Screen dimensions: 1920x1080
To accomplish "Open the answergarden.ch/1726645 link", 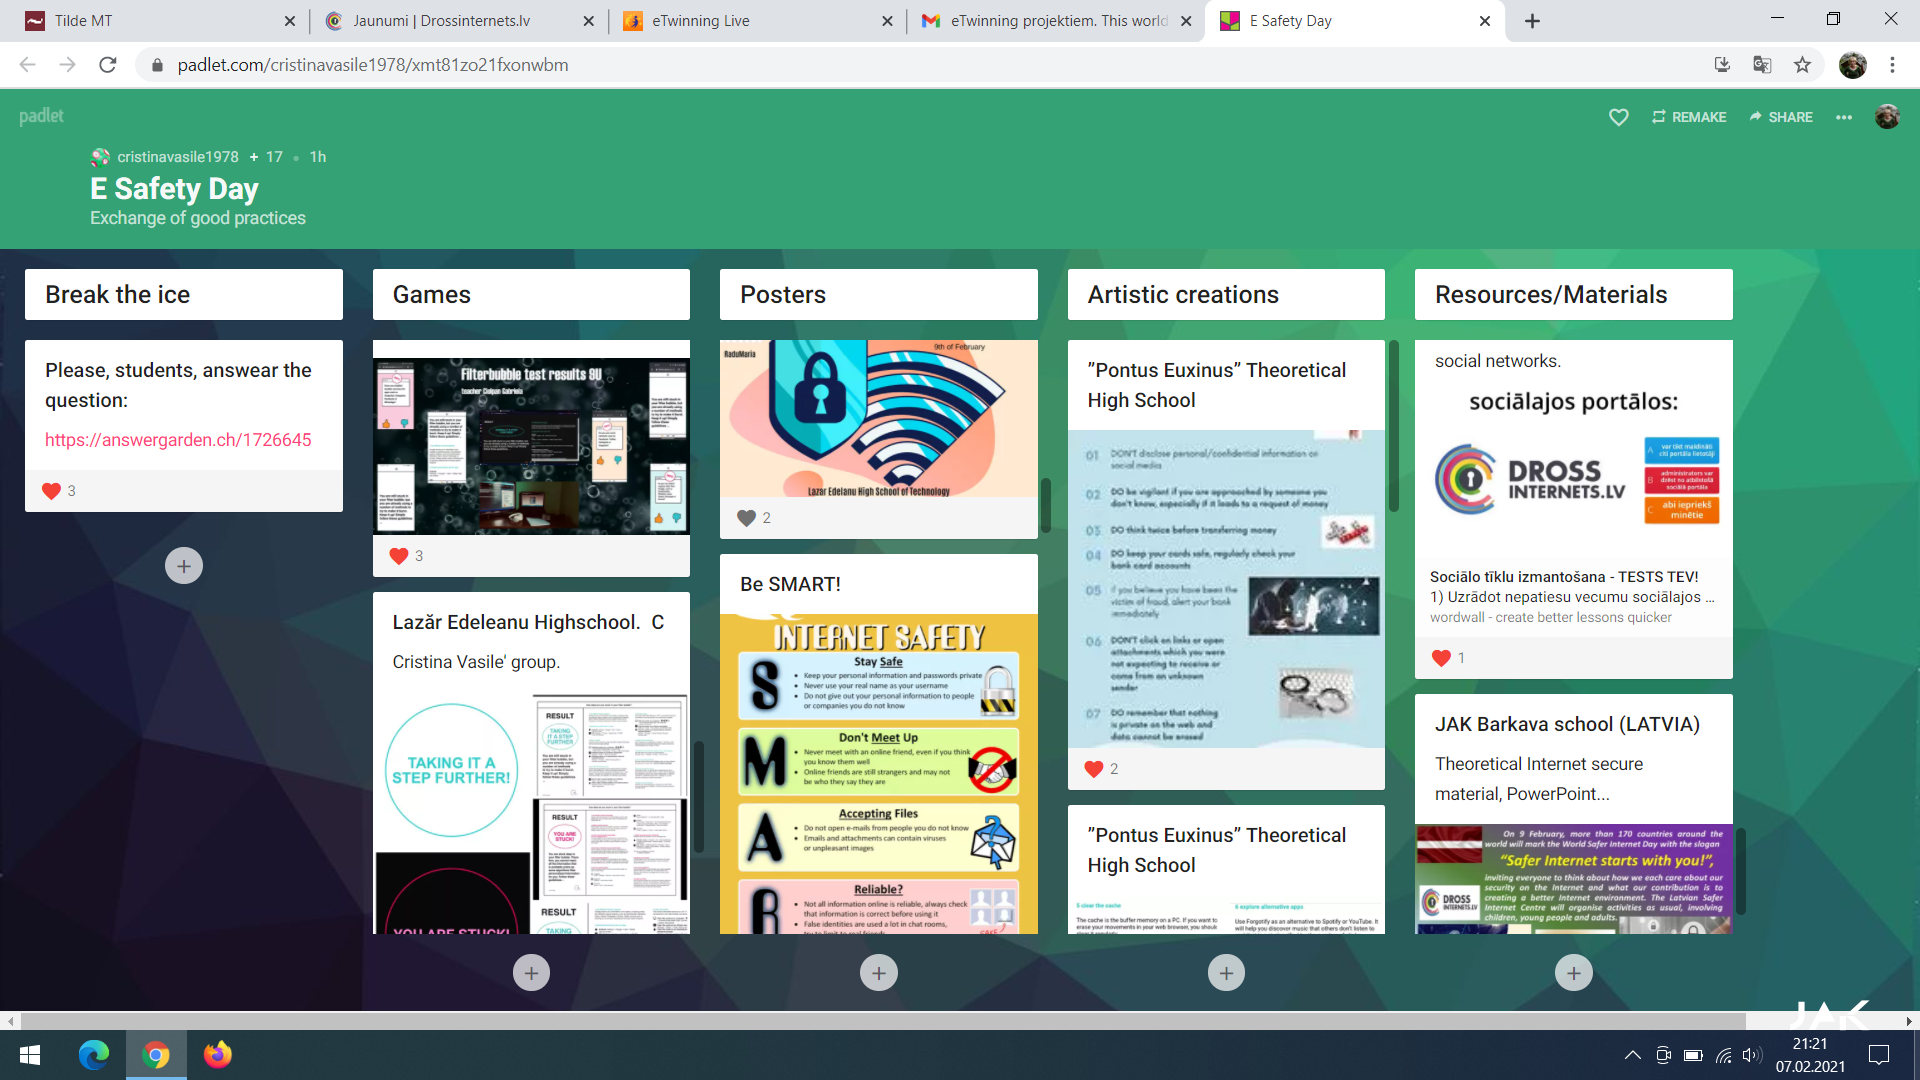I will 178,440.
